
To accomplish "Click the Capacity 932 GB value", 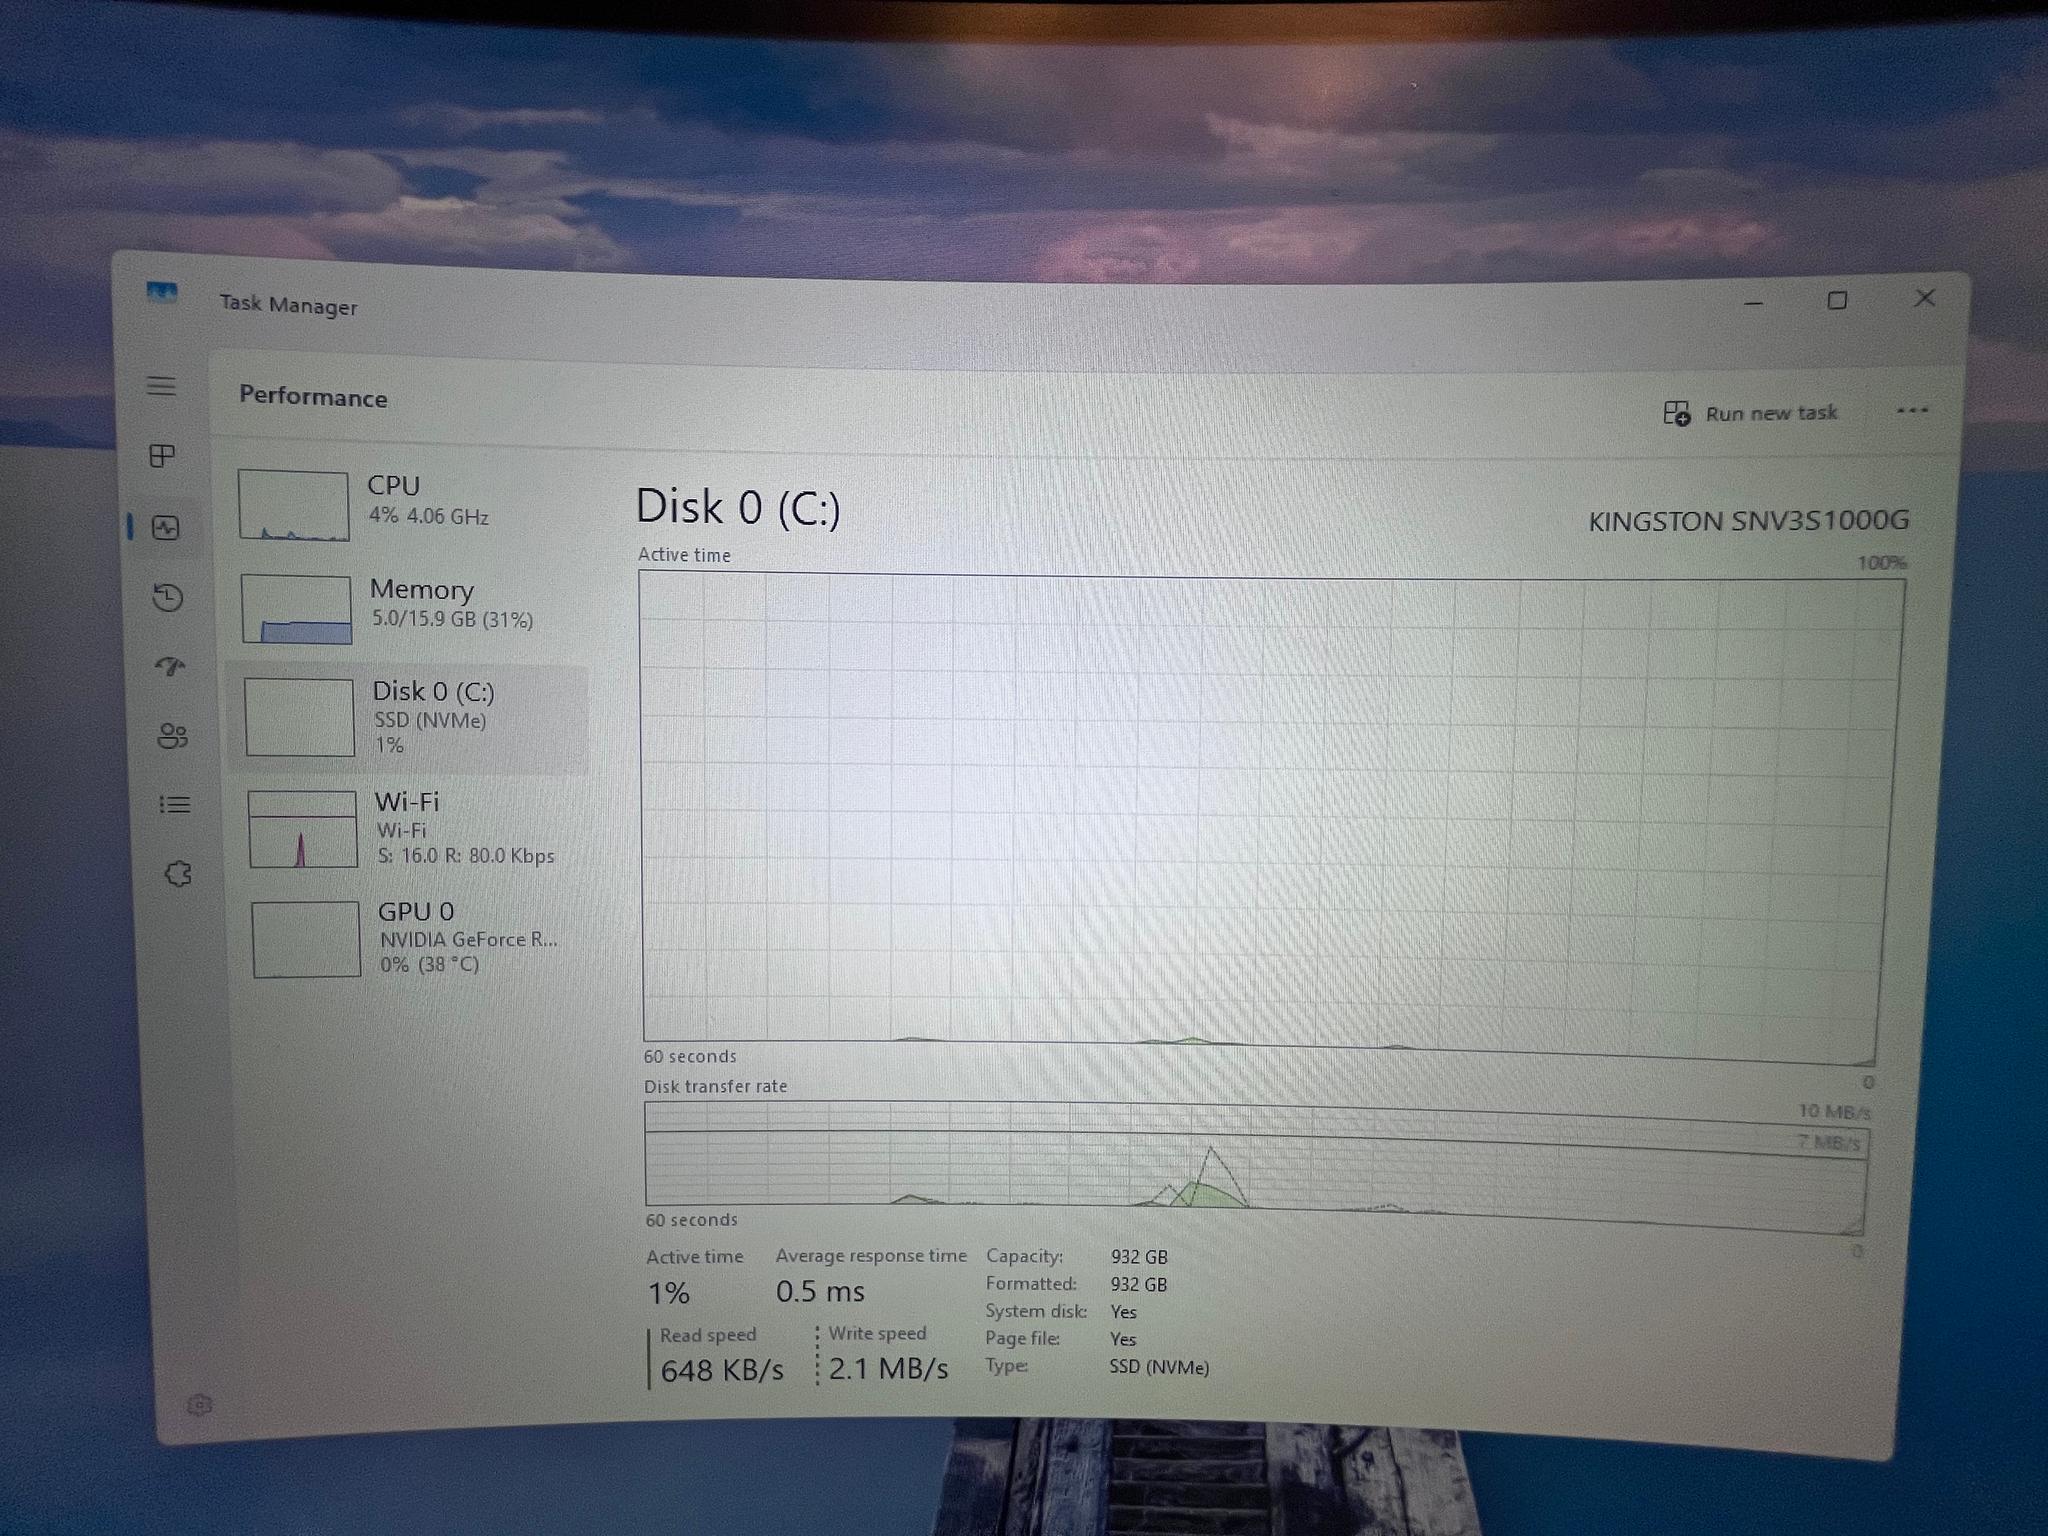I will click(x=1139, y=1257).
